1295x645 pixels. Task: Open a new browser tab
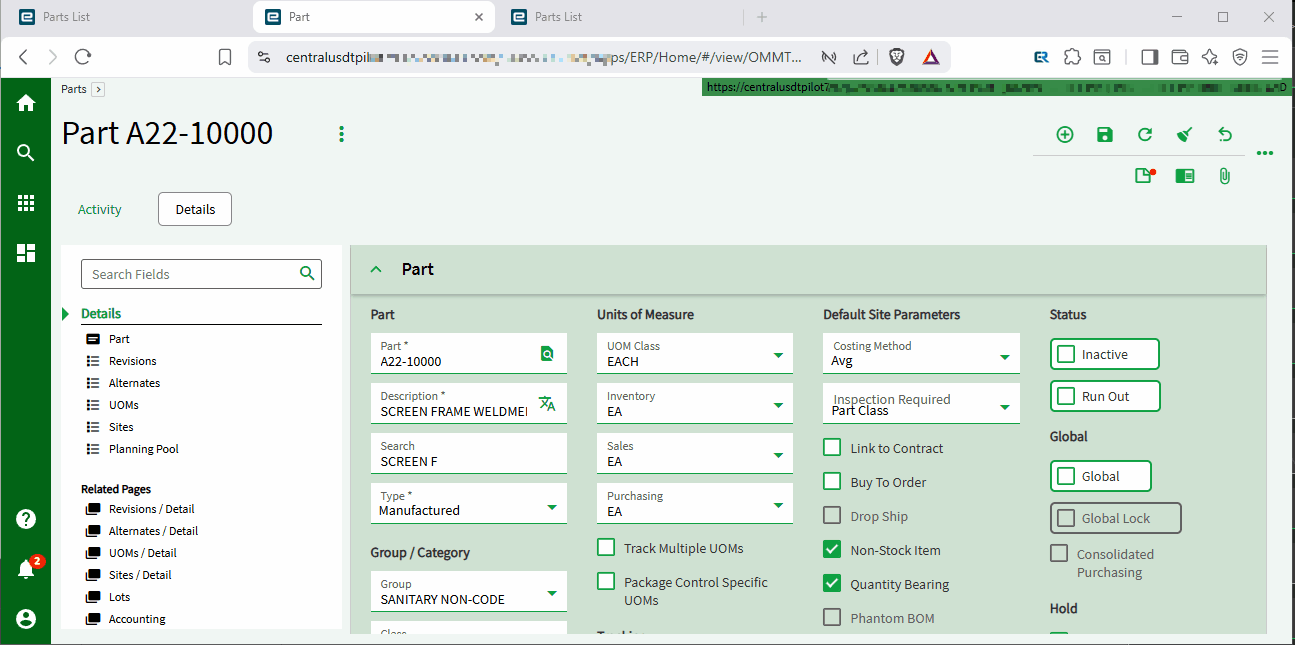point(762,17)
